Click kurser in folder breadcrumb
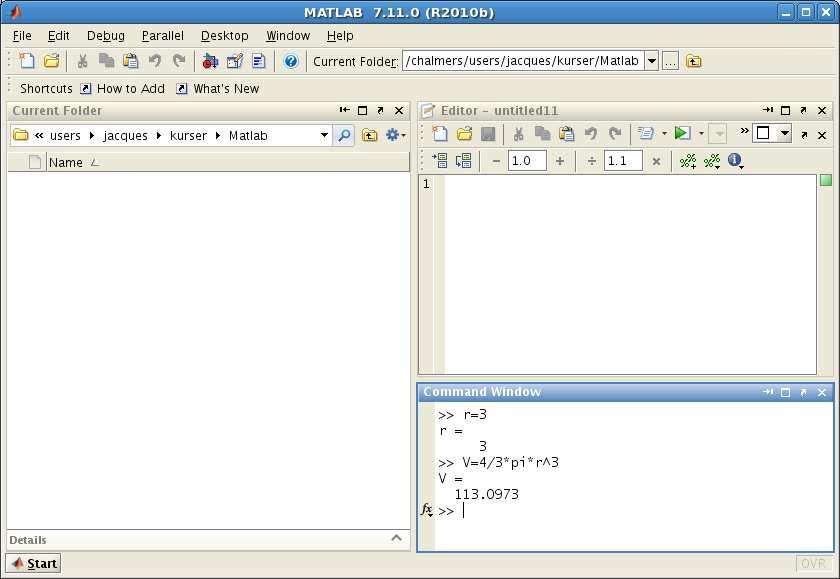840x579 pixels. point(188,136)
